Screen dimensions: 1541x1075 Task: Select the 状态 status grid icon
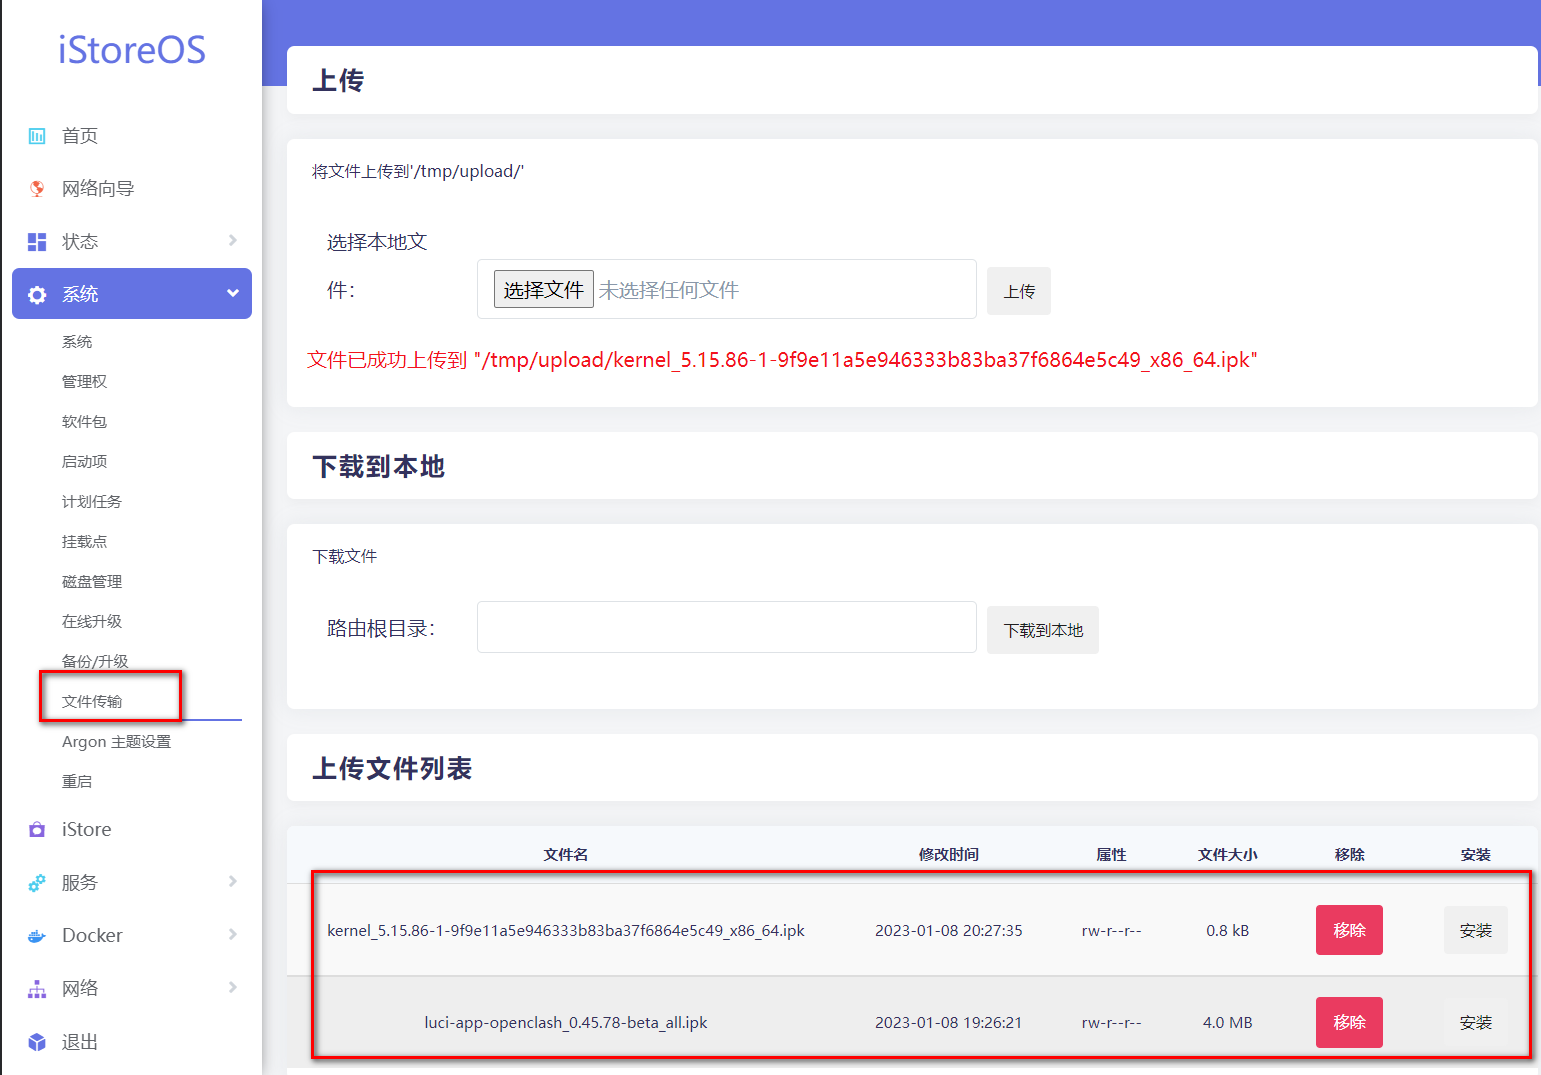[x=37, y=241]
